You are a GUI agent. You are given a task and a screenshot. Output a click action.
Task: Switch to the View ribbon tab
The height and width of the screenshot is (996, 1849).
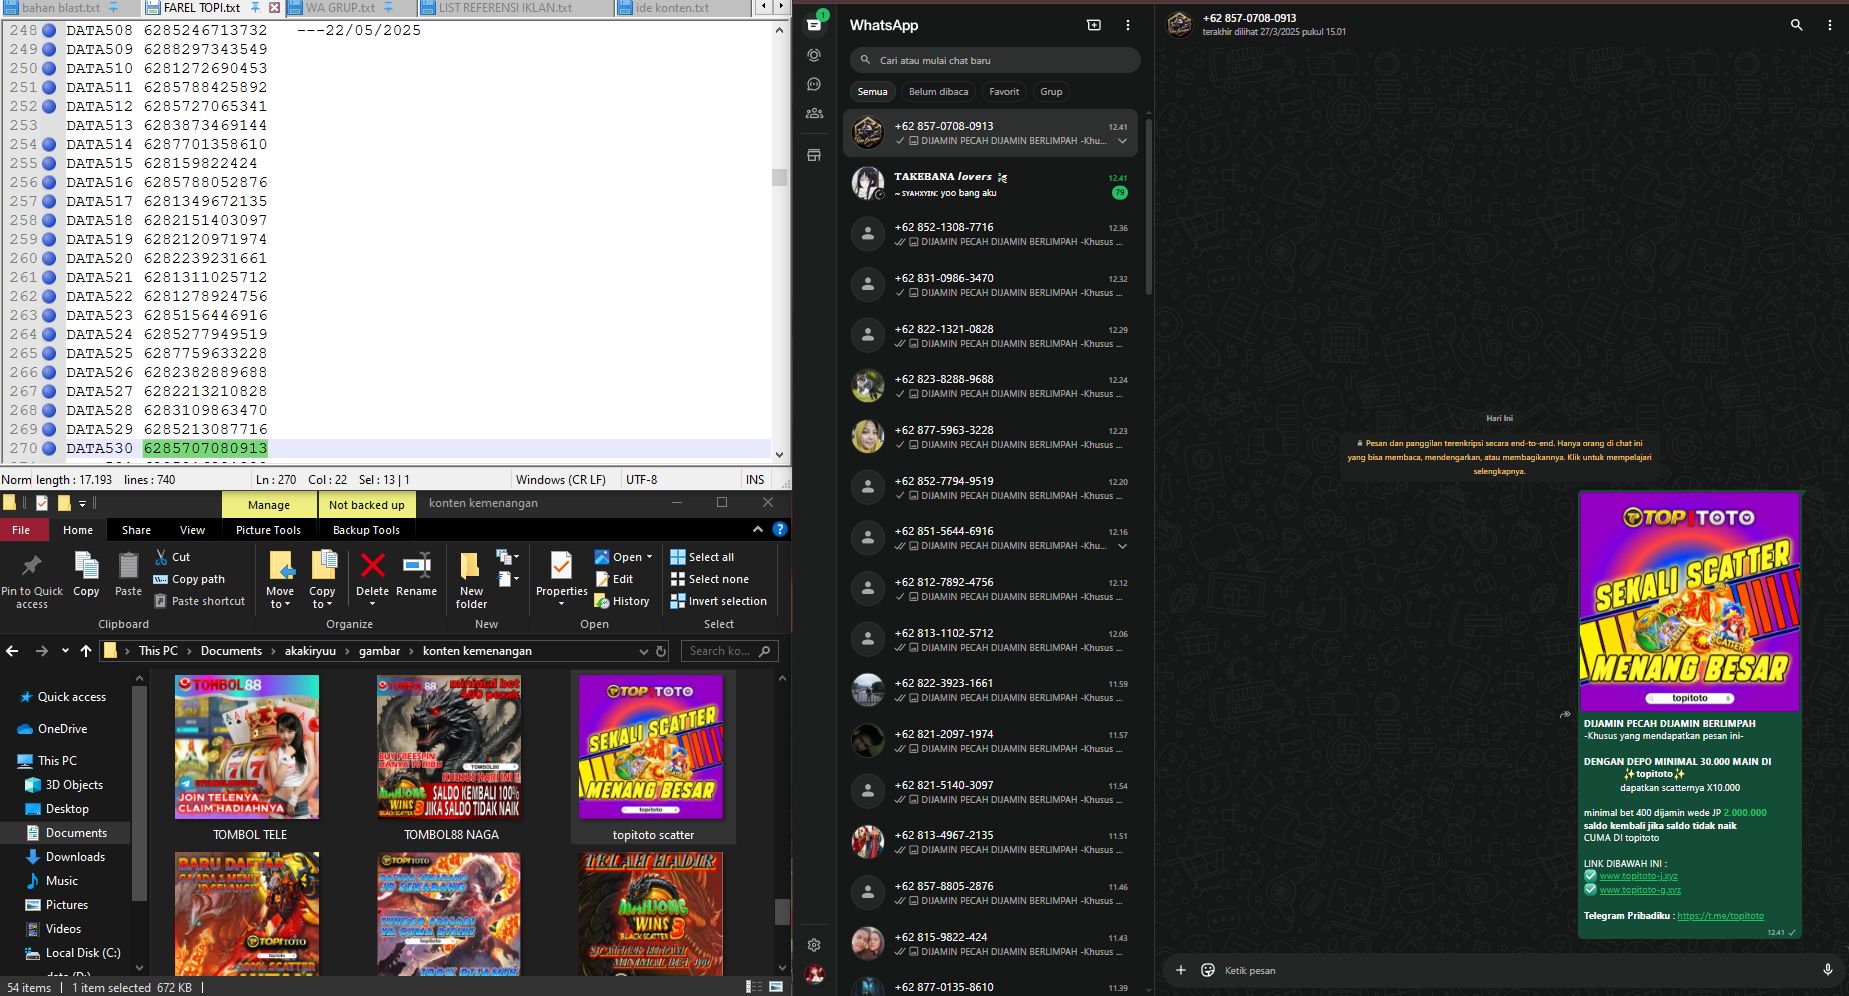tap(192, 530)
